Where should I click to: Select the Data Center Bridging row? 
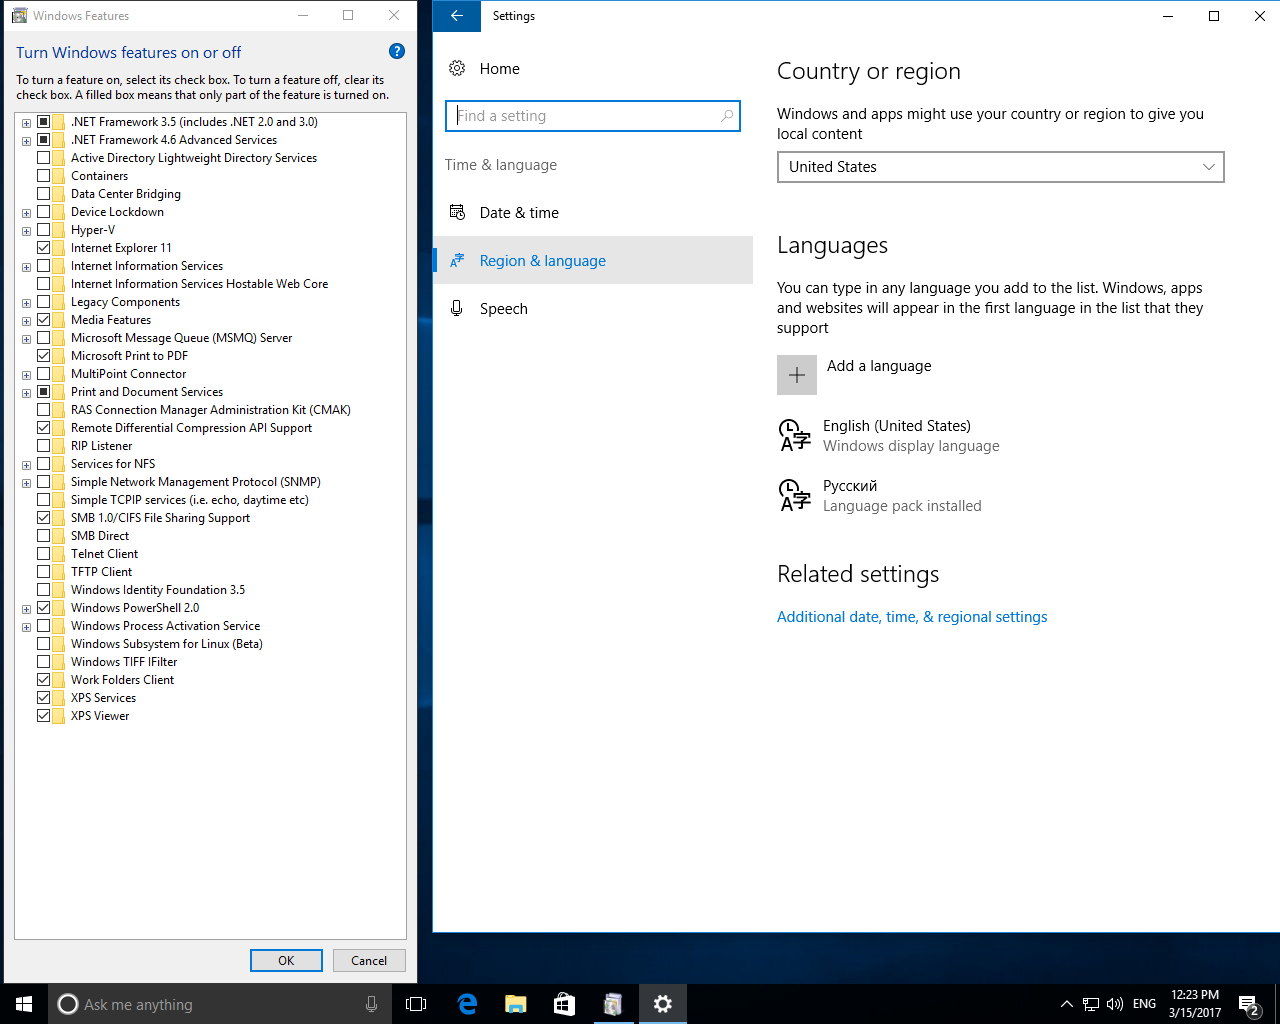126,193
